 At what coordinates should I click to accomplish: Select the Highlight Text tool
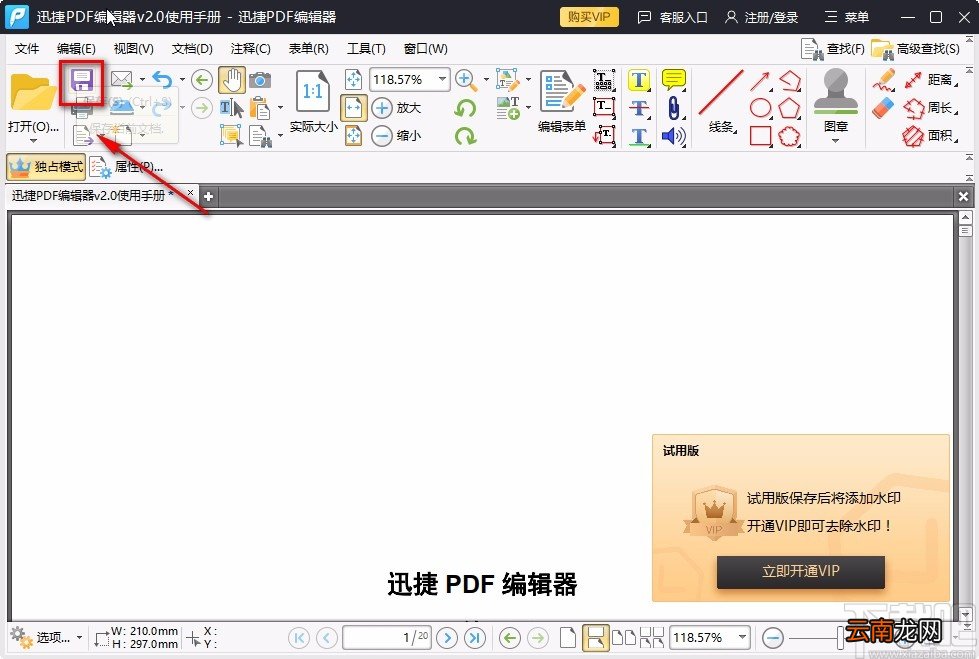pos(639,80)
